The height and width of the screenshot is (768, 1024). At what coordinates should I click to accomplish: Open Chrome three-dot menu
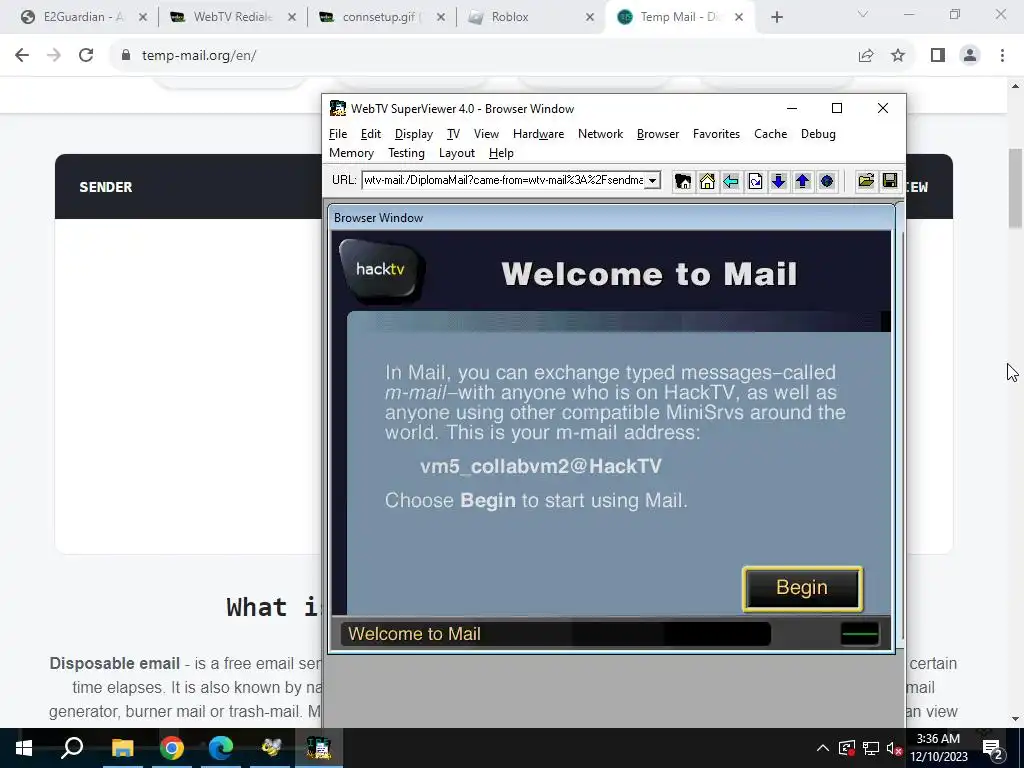click(x=1002, y=56)
